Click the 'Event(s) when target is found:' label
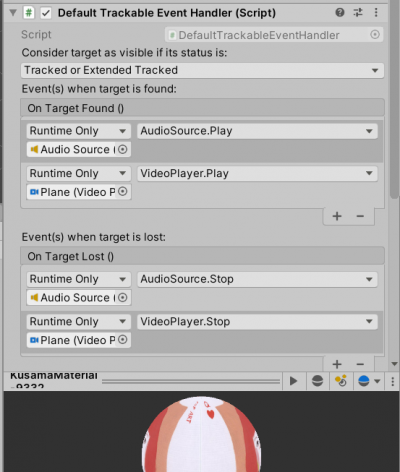 [x=99, y=89]
